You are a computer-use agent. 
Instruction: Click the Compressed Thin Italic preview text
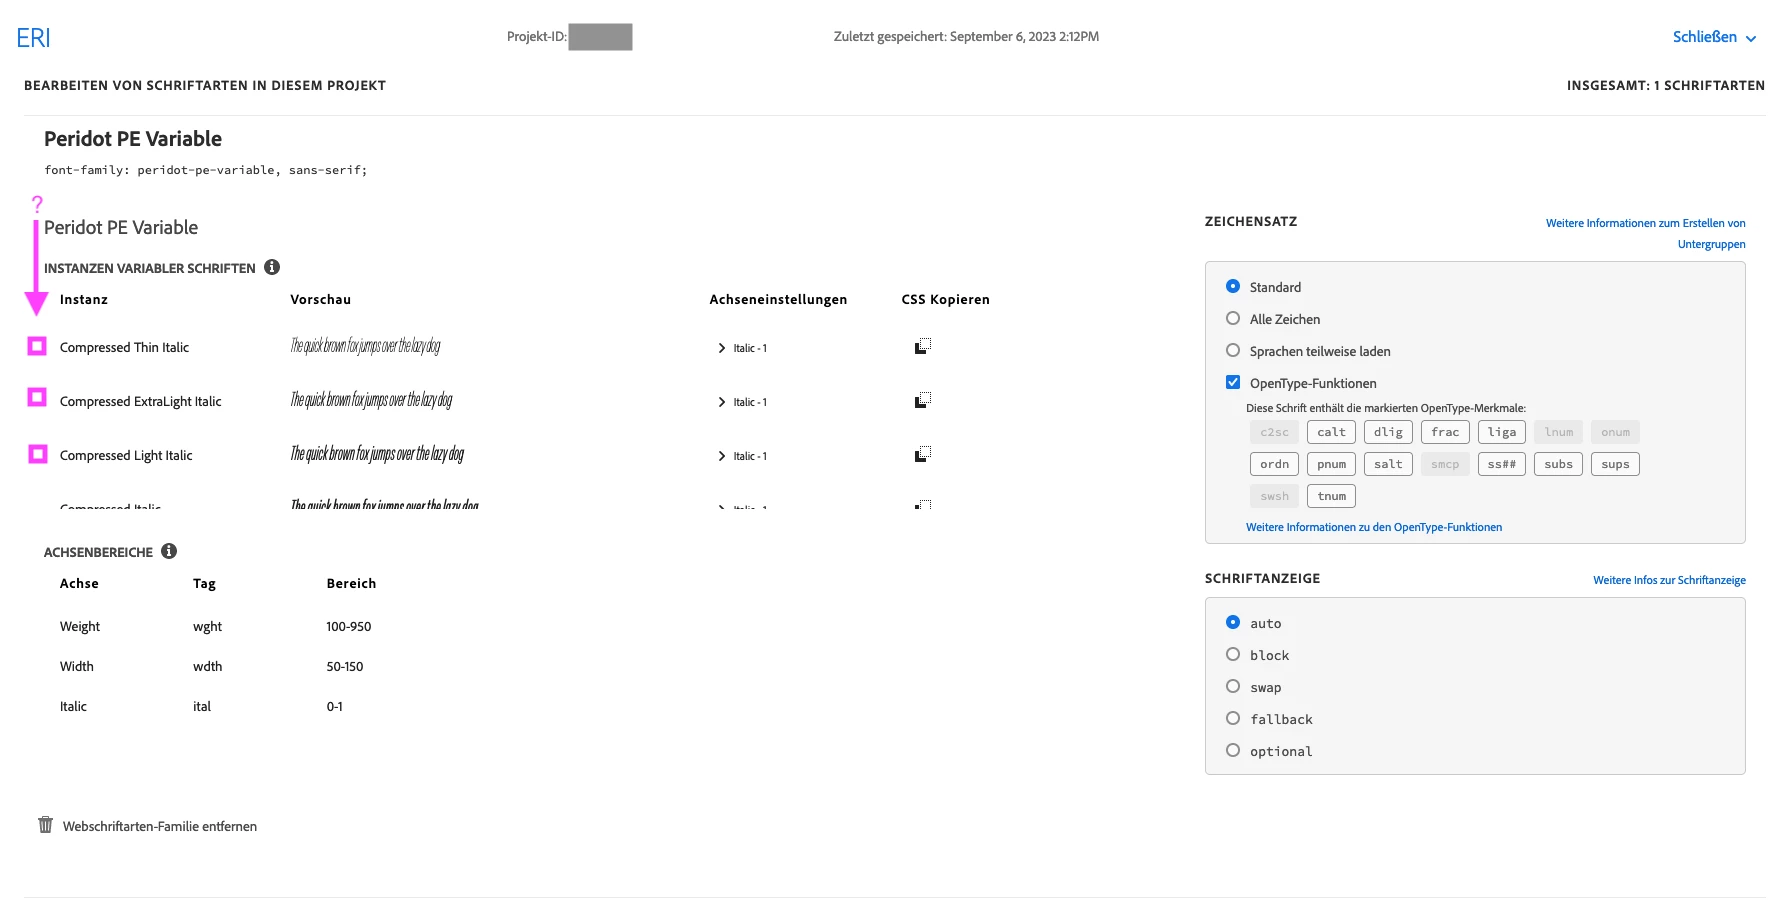tap(365, 346)
